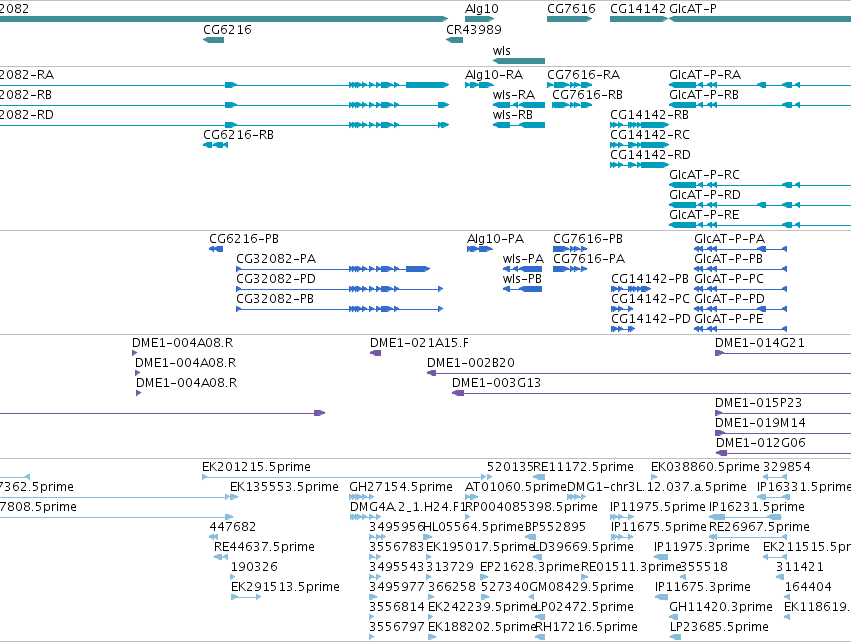The width and height of the screenshot is (851, 642).
Task: Select the Alg10 gene label
Action: click(x=481, y=9)
